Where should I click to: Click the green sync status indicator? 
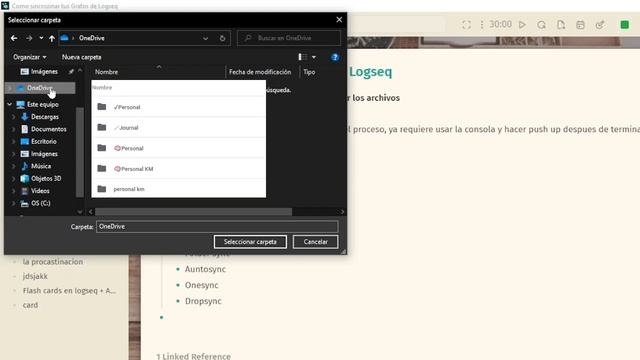click(624, 25)
